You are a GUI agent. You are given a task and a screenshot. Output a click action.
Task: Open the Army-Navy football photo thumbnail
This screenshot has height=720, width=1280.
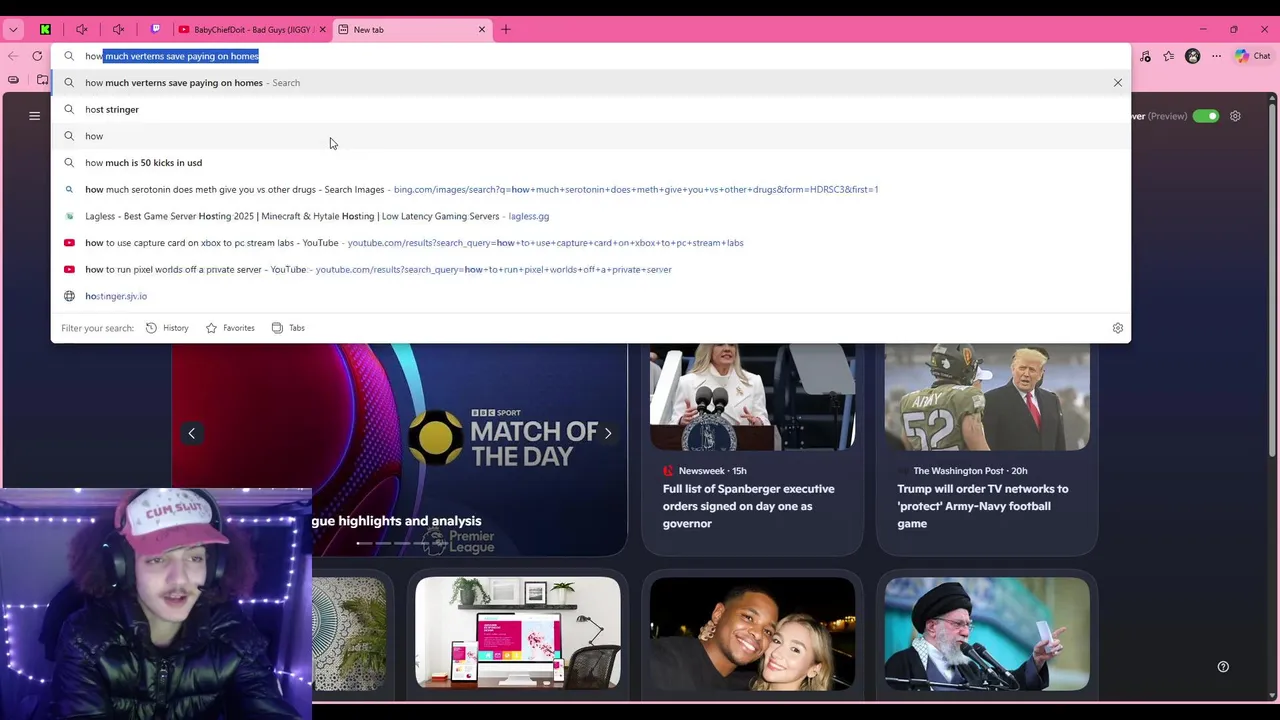click(x=987, y=397)
